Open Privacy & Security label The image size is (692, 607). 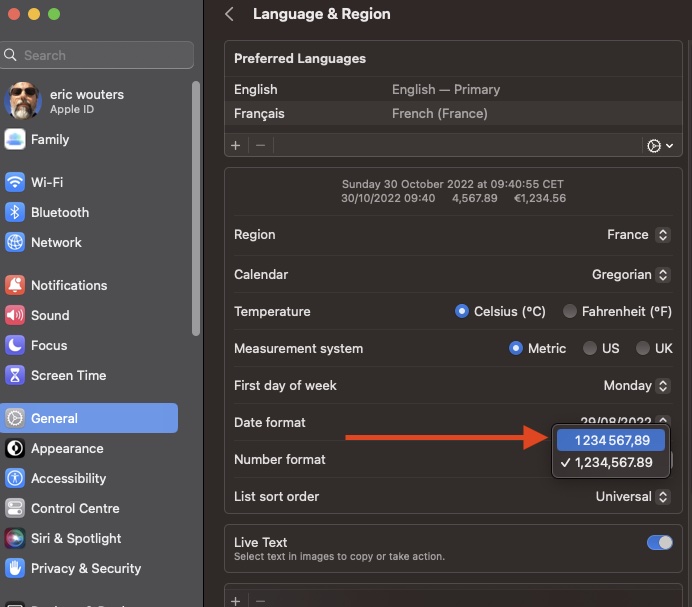[x=86, y=569]
